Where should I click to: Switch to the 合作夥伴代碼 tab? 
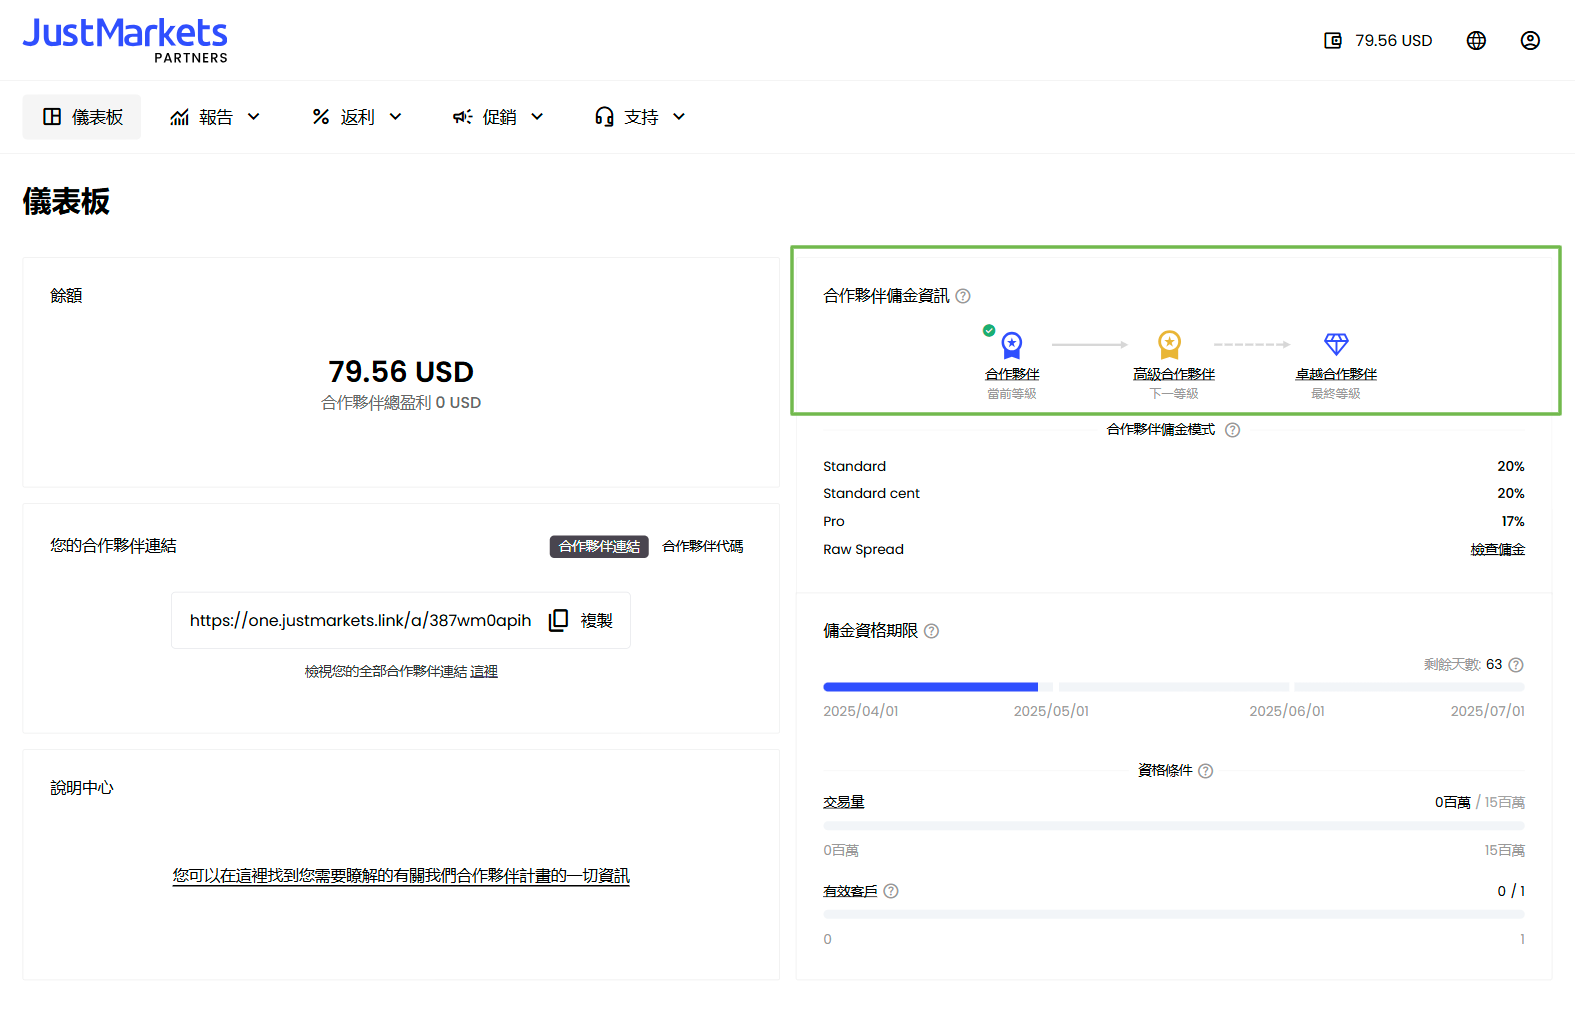click(x=703, y=547)
